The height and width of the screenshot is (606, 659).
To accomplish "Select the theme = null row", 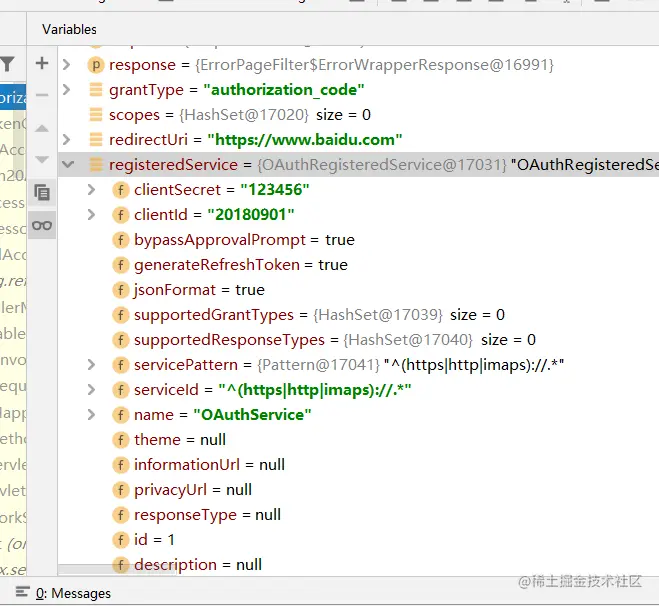I will pos(358,440).
